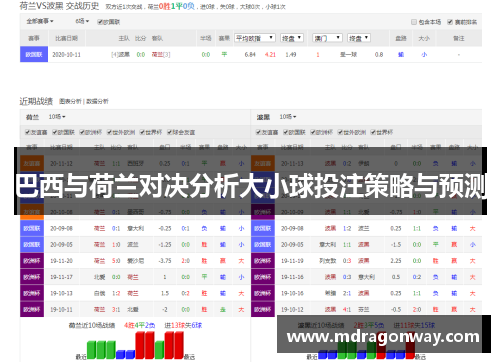
Task: Toggle the 赛前排名 checkbox
Action: tap(450, 22)
